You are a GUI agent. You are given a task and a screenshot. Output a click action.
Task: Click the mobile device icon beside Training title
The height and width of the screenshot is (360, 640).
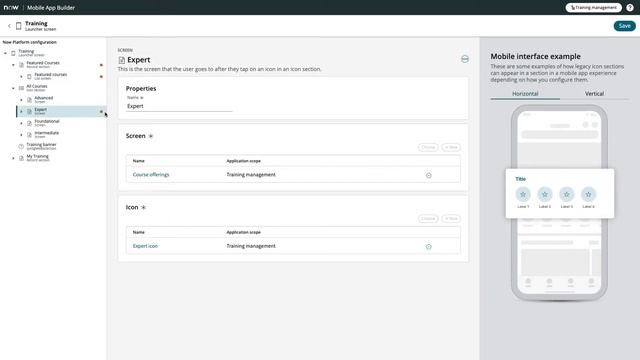(x=18, y=26)
